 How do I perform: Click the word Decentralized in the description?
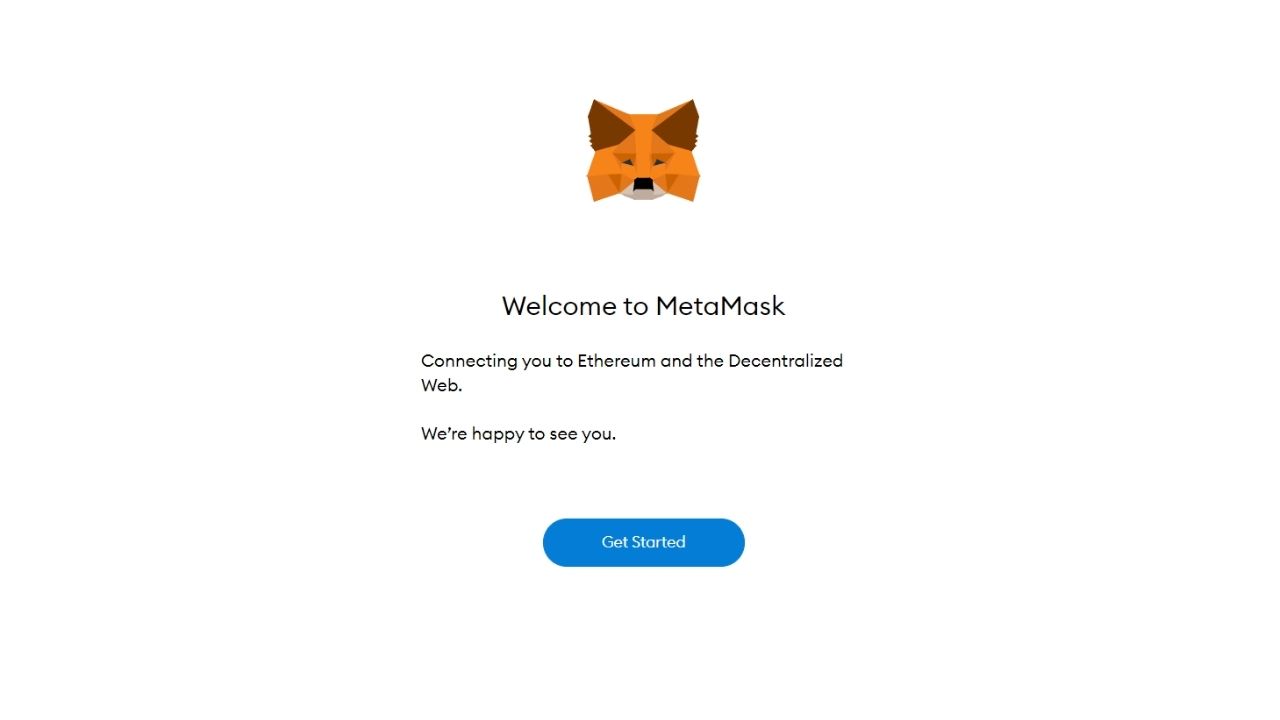tap(785, 361)
